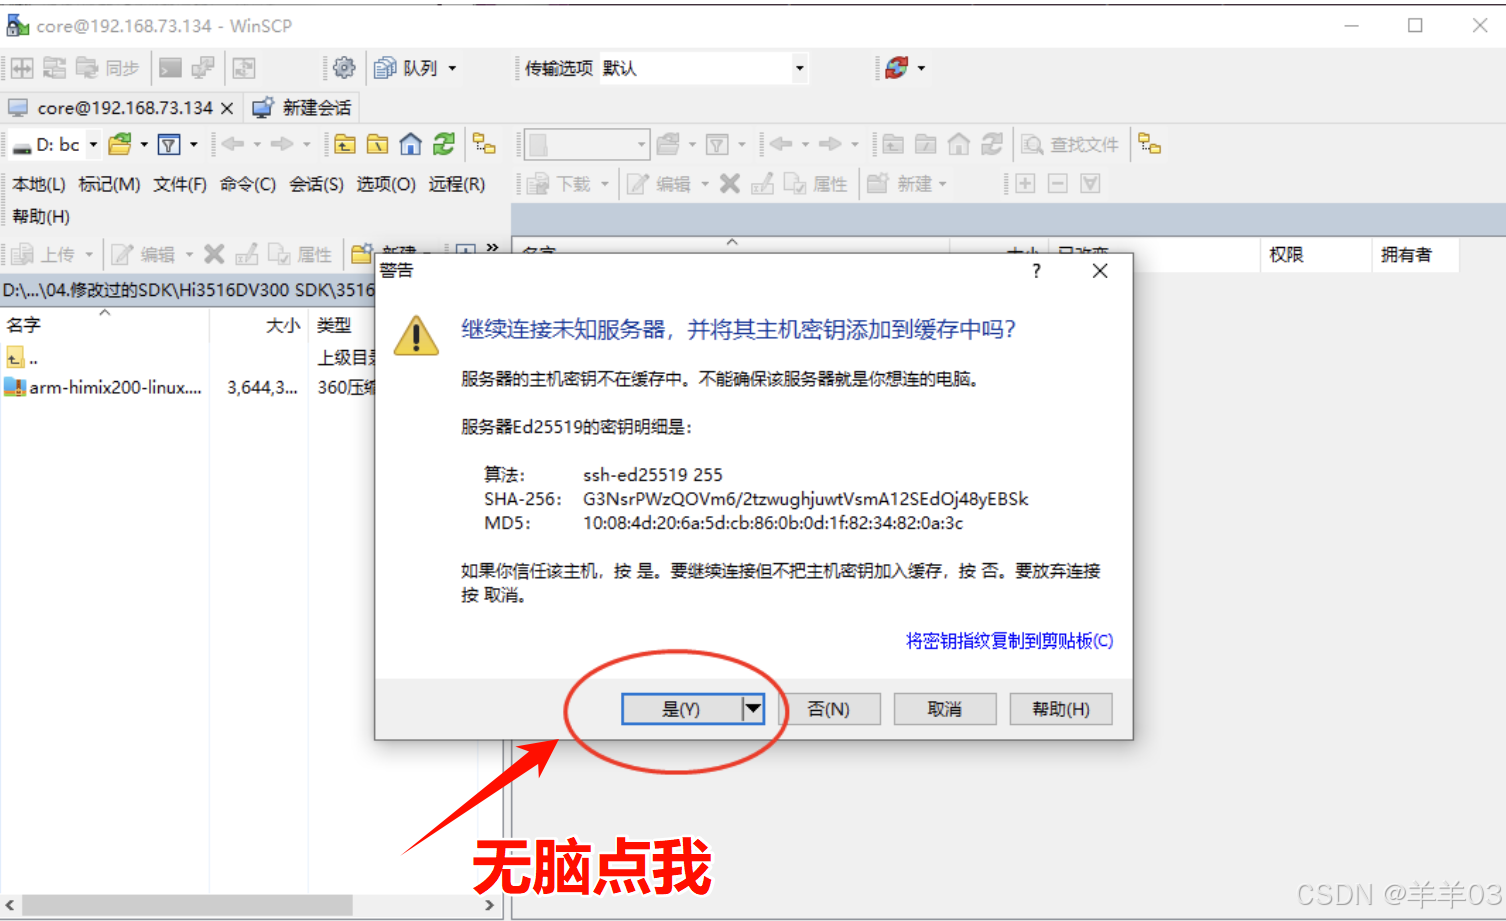Click the 取消 cancel button
Screen dimensions: 1506x921
tap(945, 709)
